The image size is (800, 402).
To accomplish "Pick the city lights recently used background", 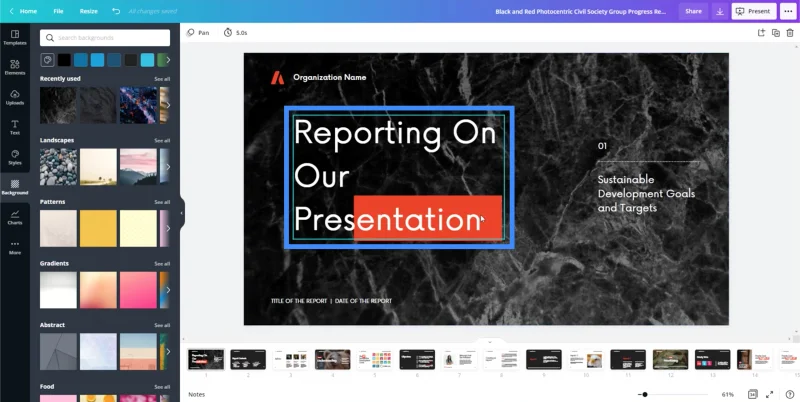I will click(138, 105).
